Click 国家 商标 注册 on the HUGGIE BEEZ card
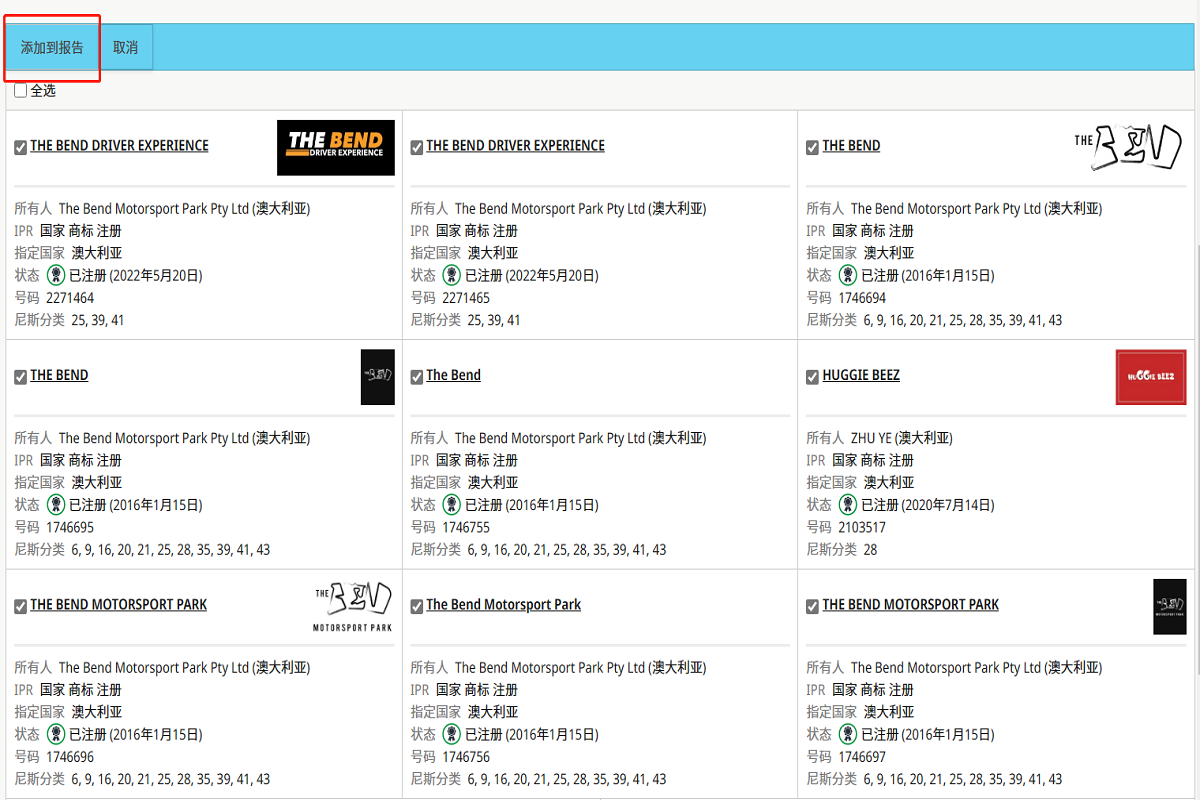 pos(873,460)
